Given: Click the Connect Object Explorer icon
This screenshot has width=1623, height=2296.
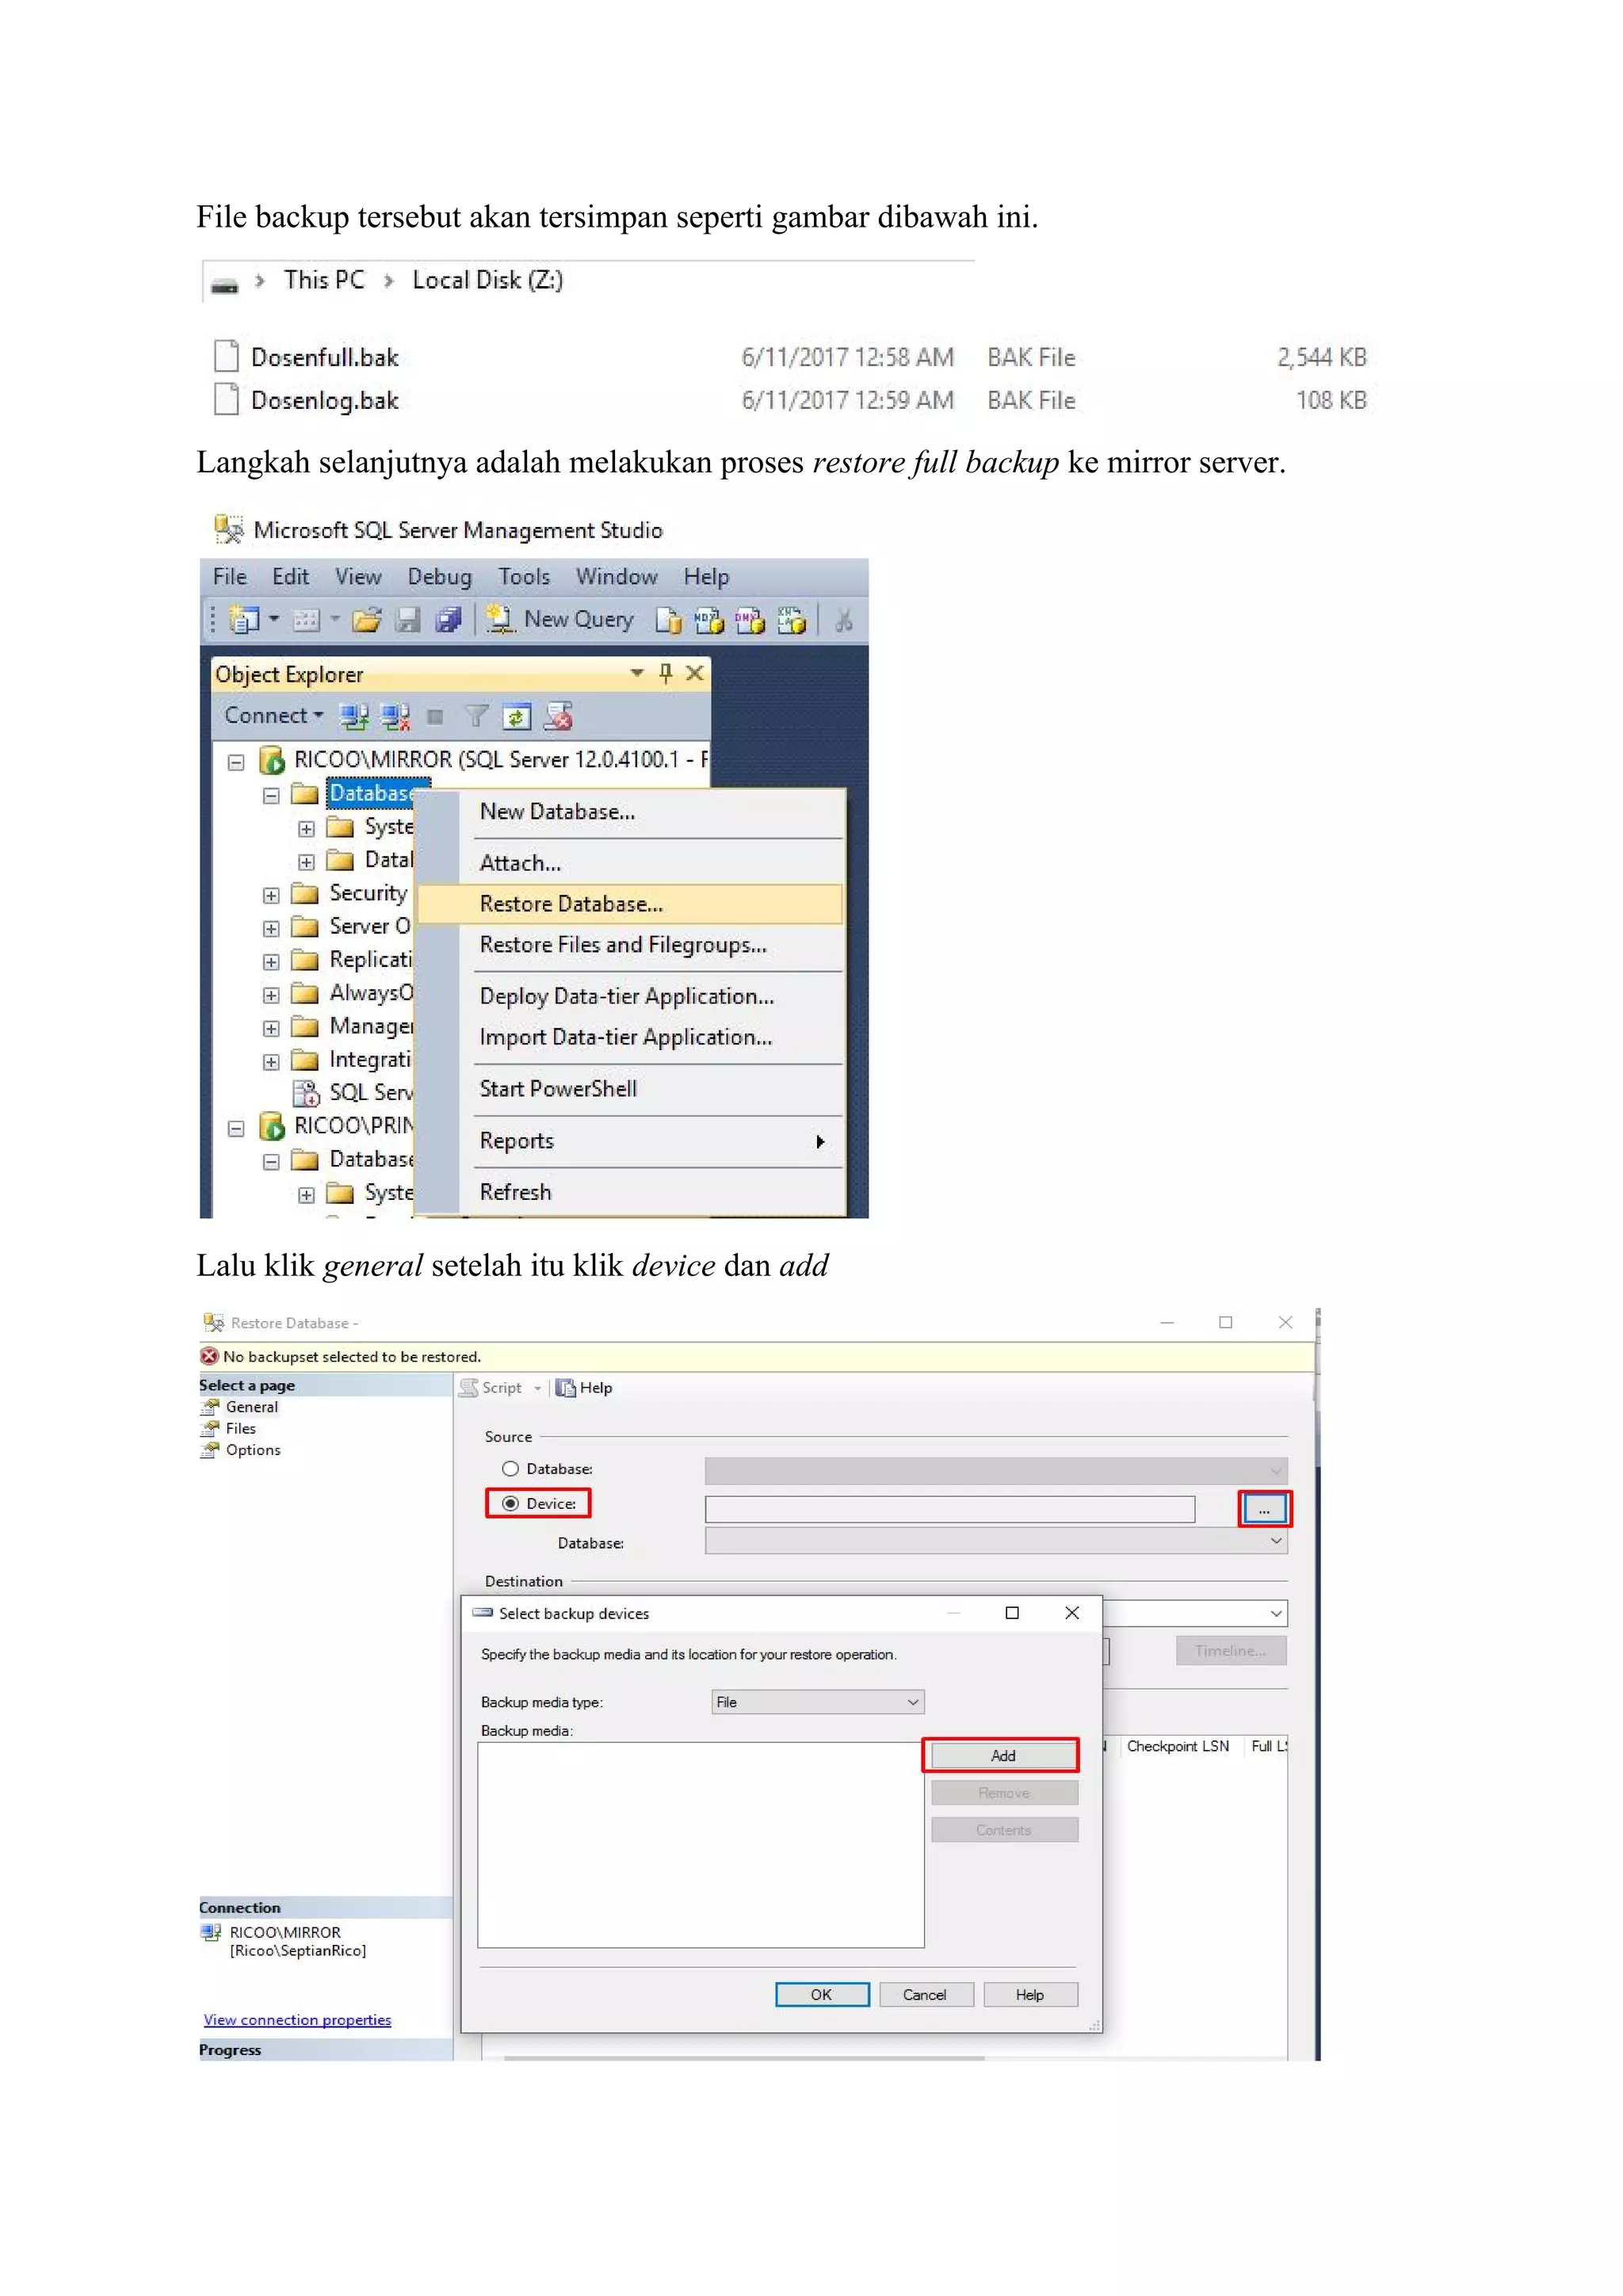Looking at the screenshot, I should click(x=353, y=716).
